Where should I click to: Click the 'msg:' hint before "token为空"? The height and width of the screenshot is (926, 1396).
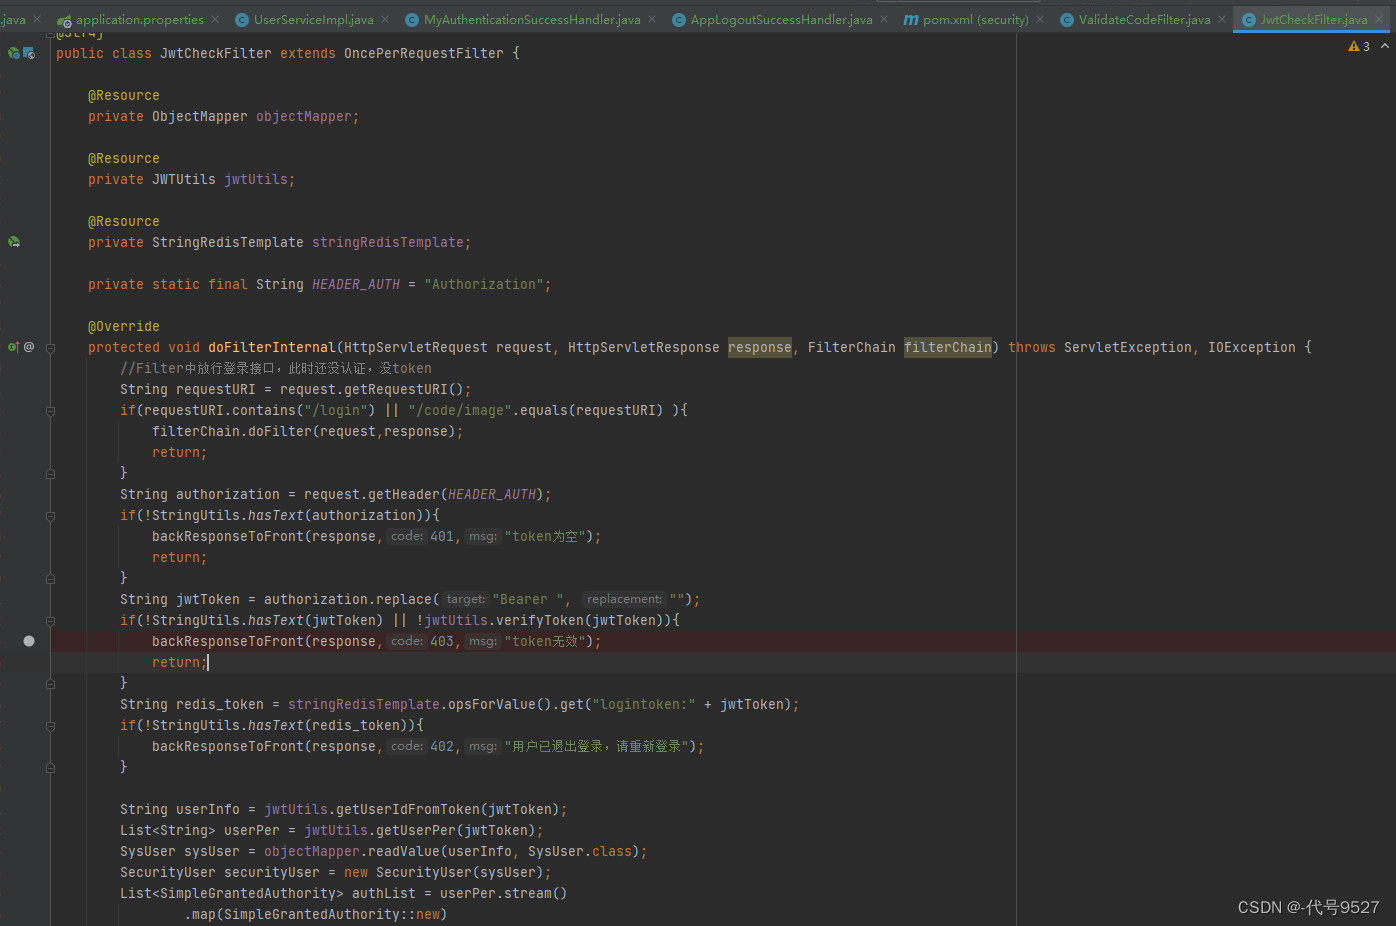[483, 536]
